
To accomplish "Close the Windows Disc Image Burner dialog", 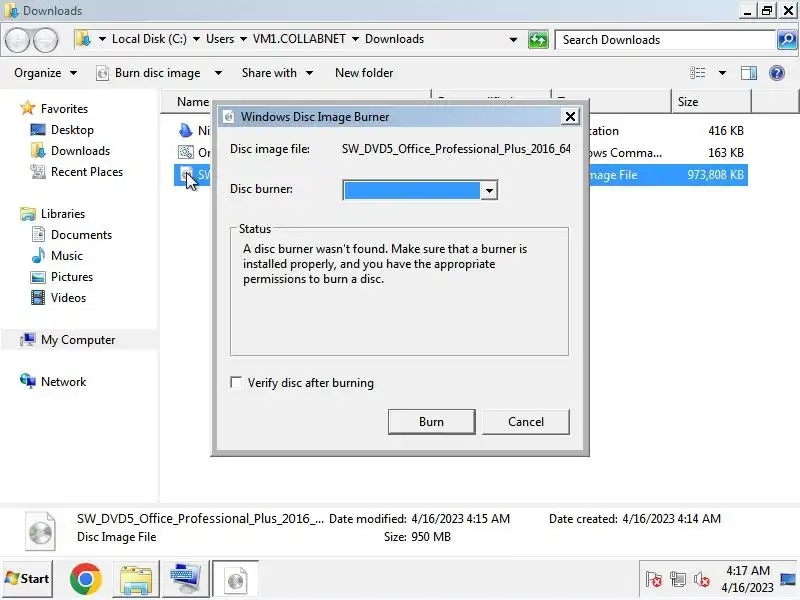I will click(570, 117).
